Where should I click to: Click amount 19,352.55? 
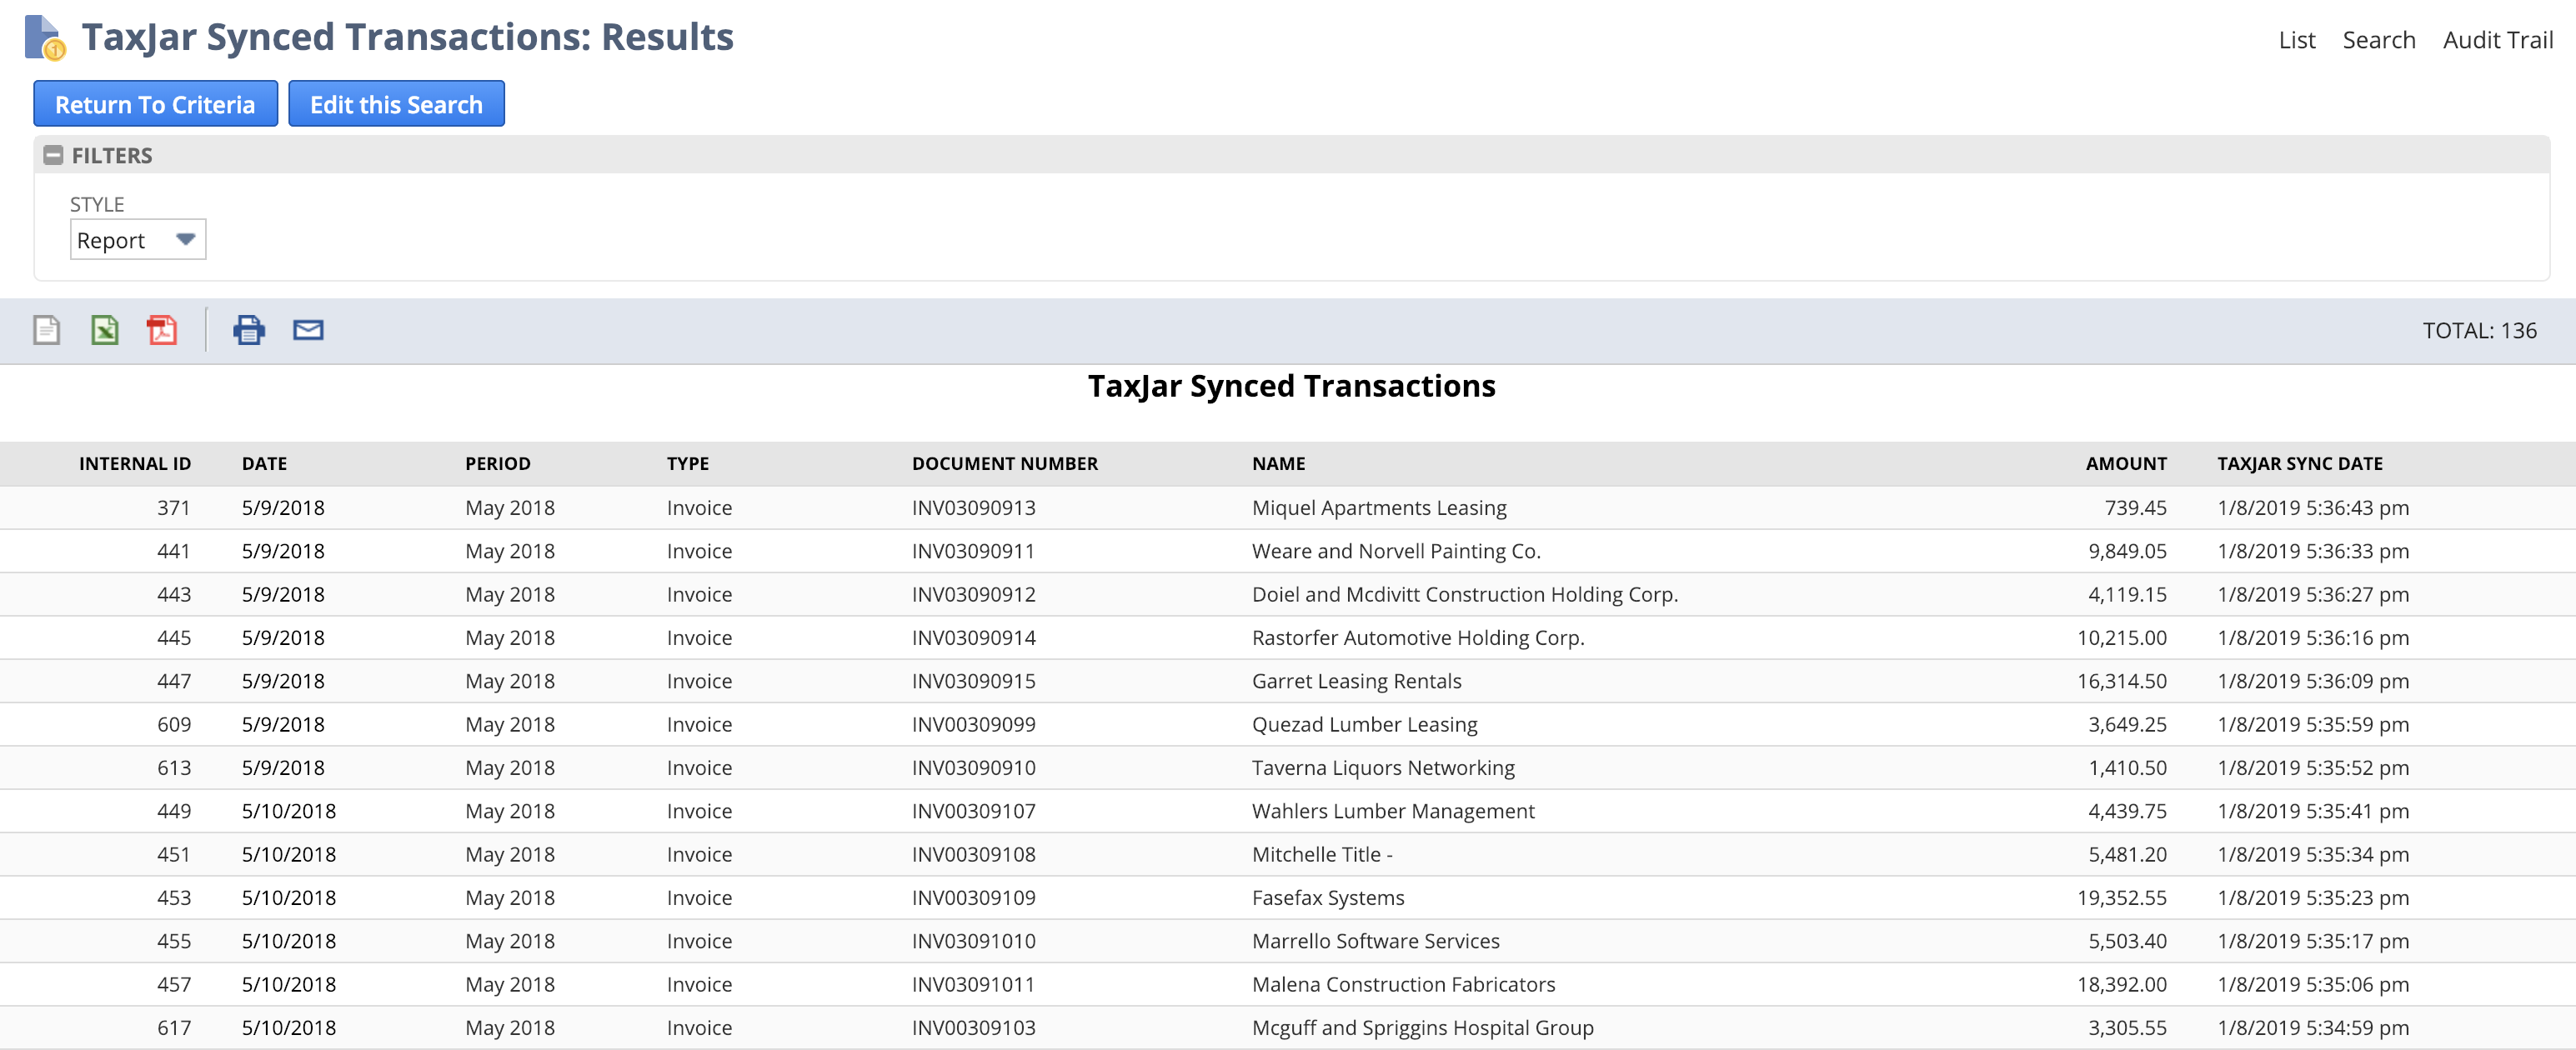coord(2122,898)
